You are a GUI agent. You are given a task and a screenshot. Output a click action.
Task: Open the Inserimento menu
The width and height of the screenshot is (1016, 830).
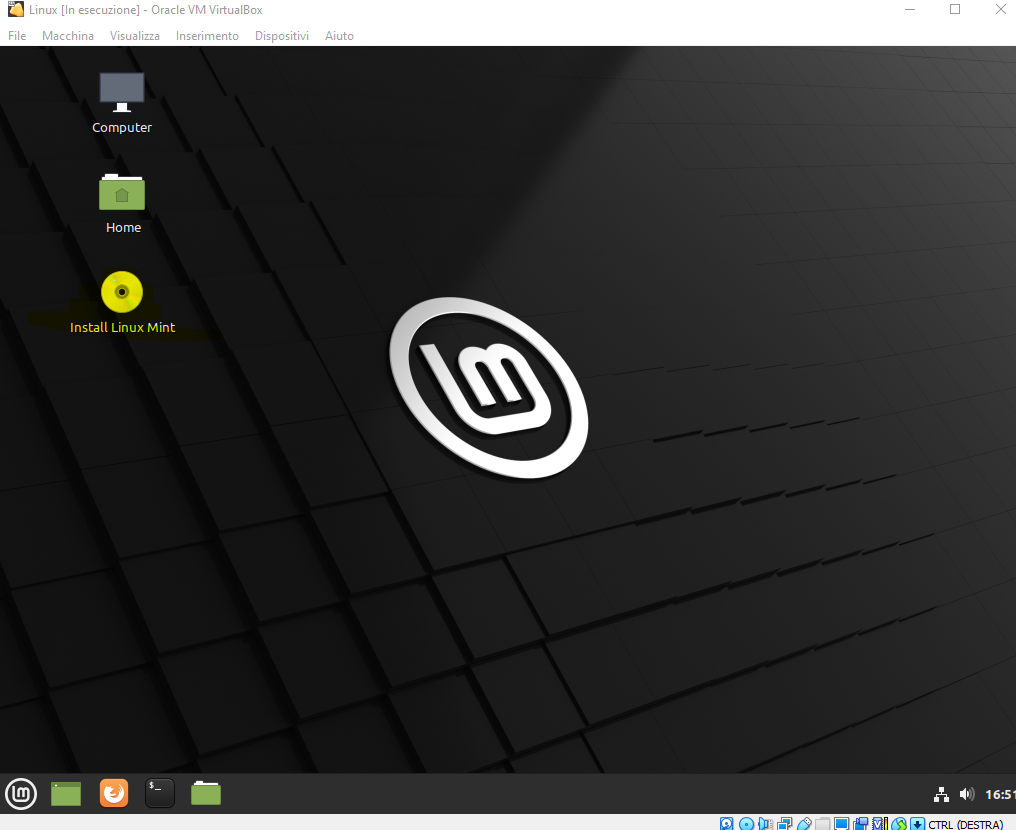(x=207, y=36)
